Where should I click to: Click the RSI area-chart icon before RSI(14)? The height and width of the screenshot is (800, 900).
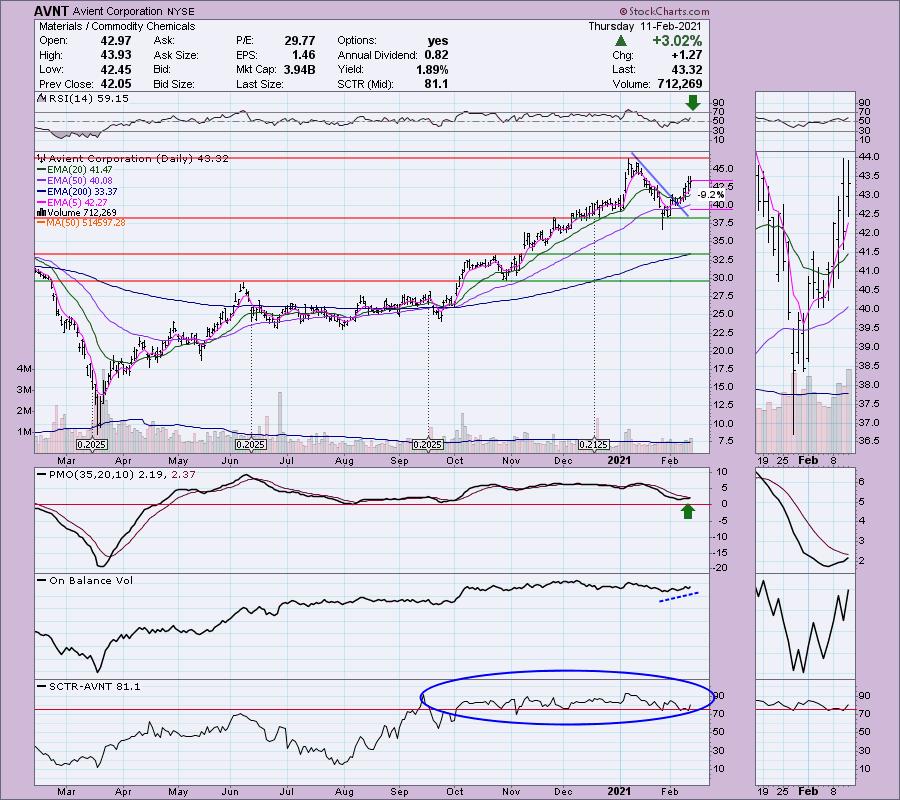click(x=42, y=99)
